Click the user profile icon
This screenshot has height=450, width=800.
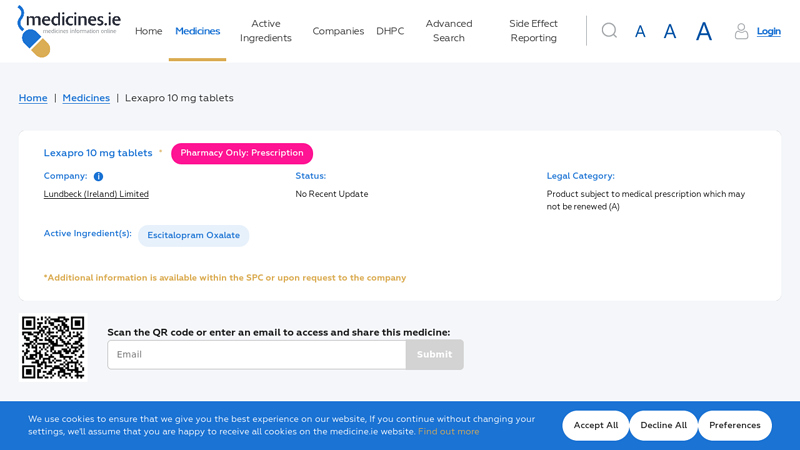741,31
